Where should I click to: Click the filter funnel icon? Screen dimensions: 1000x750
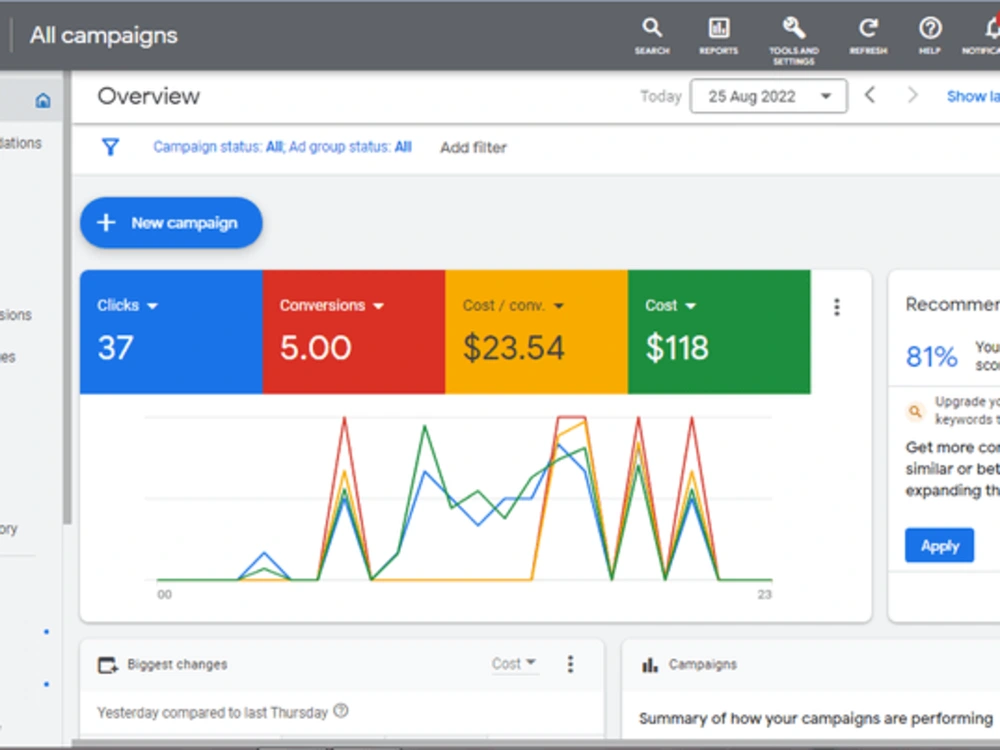point(110,147)
